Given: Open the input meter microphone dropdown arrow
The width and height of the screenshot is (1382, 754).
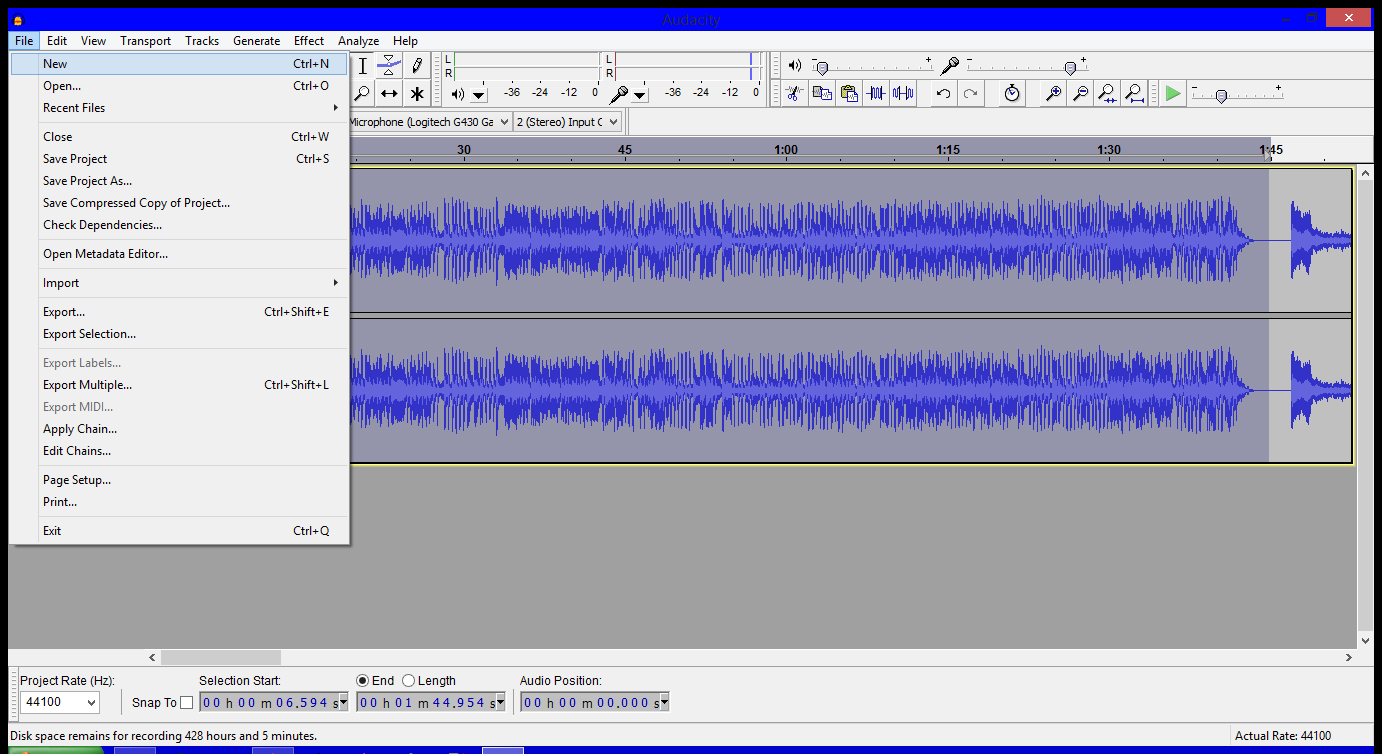Looking at the screenshot, I should [640, 95].
